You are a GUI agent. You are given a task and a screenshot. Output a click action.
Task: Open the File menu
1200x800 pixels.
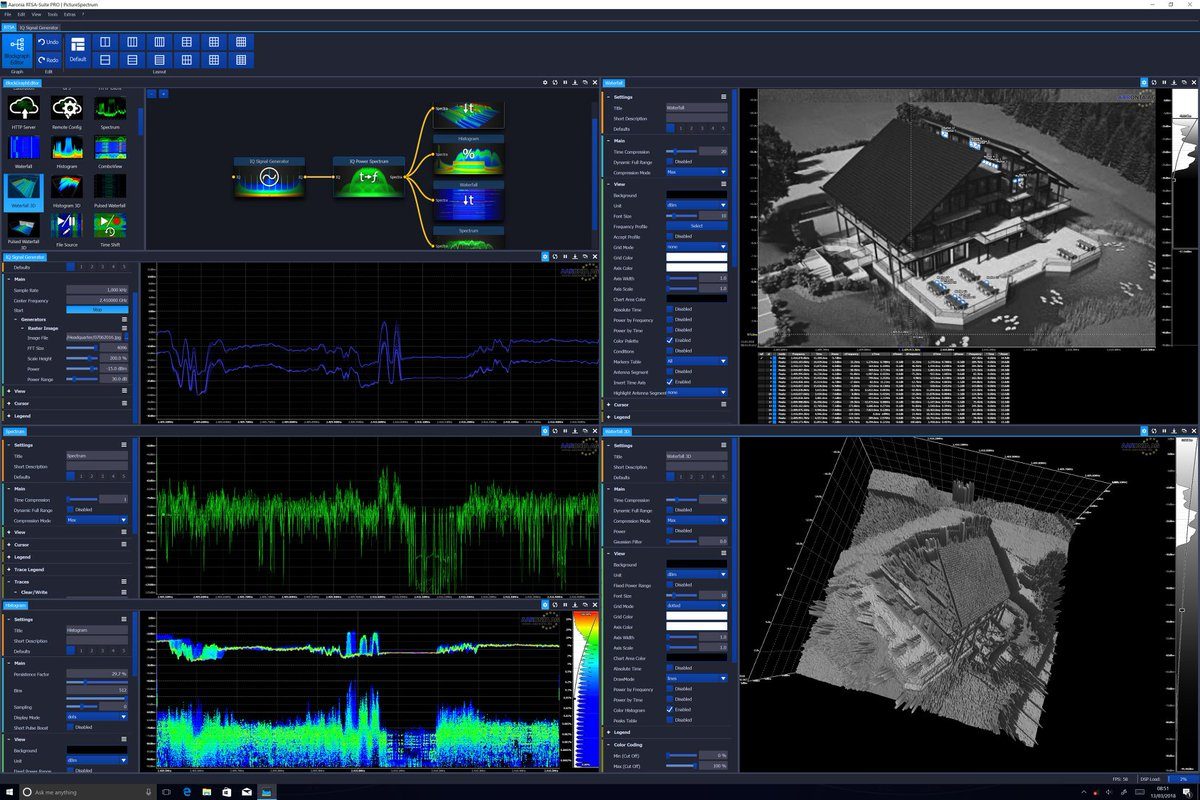(x=7, y=15)
